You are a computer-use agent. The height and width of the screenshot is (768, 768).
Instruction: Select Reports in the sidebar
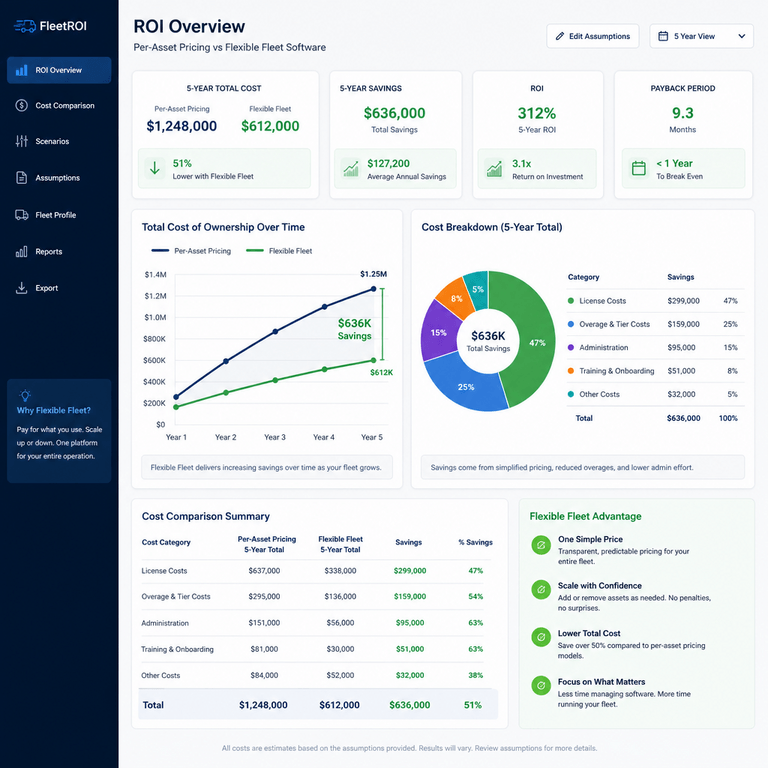[x=59, y=251]
